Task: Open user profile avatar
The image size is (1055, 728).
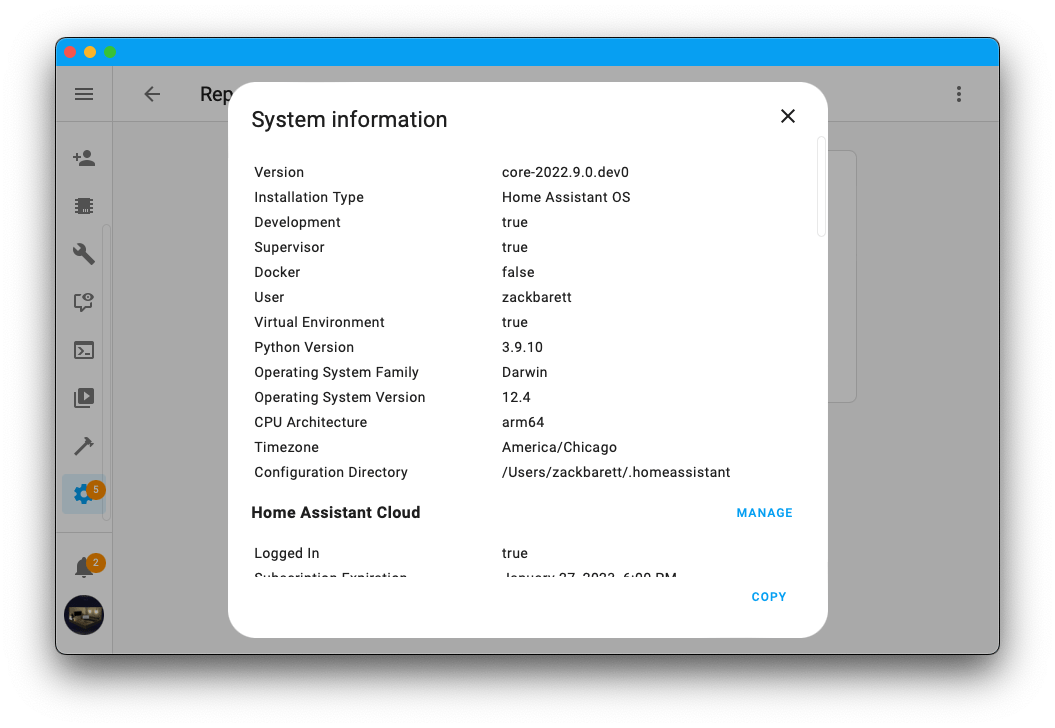Action: tap(84, 615)
